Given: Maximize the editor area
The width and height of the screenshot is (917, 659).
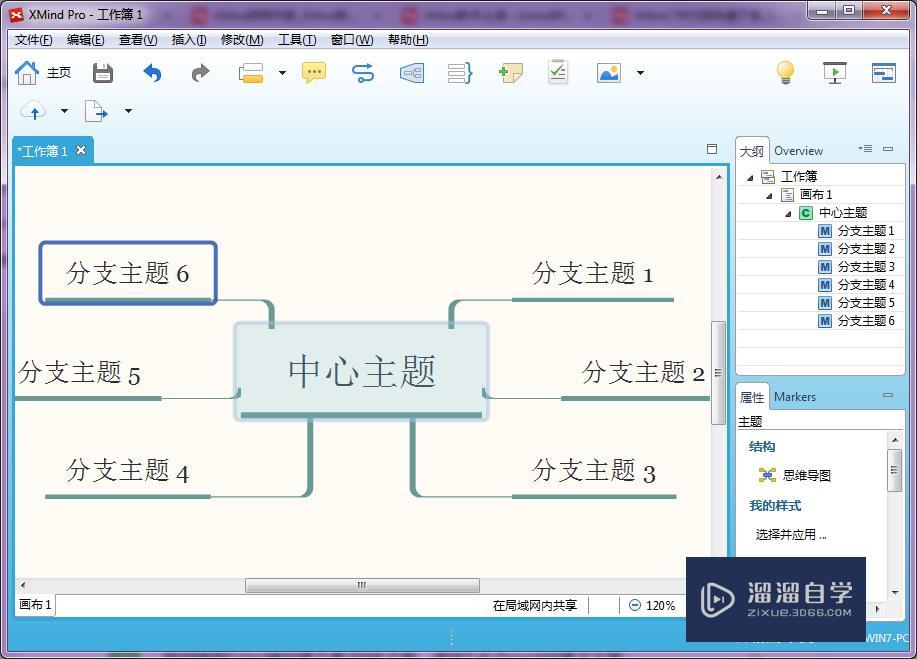Looking at the screenshot, I should pos(712,149).
